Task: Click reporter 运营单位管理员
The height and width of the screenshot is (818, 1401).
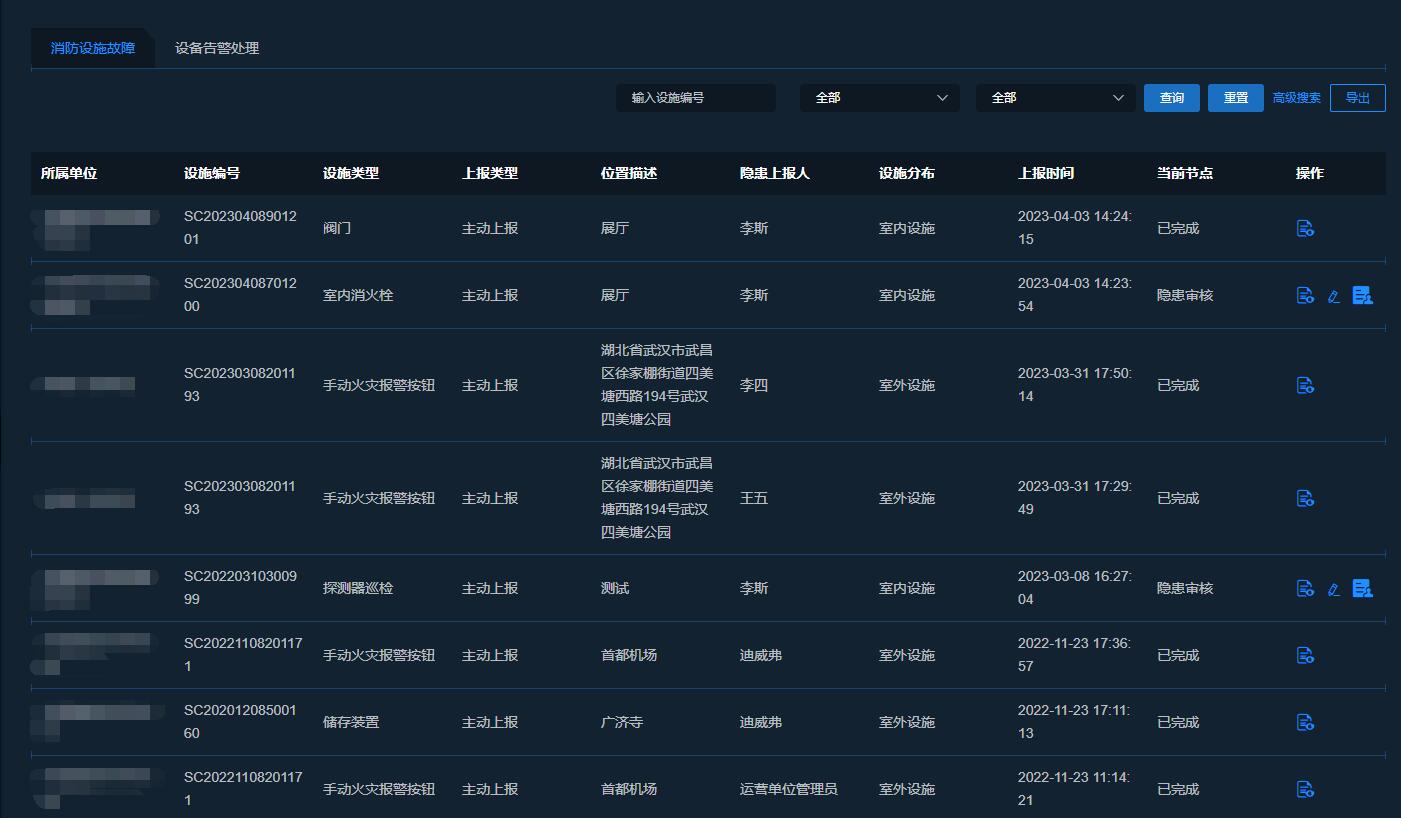Action: pyautogui.click(x=789, y=789)
